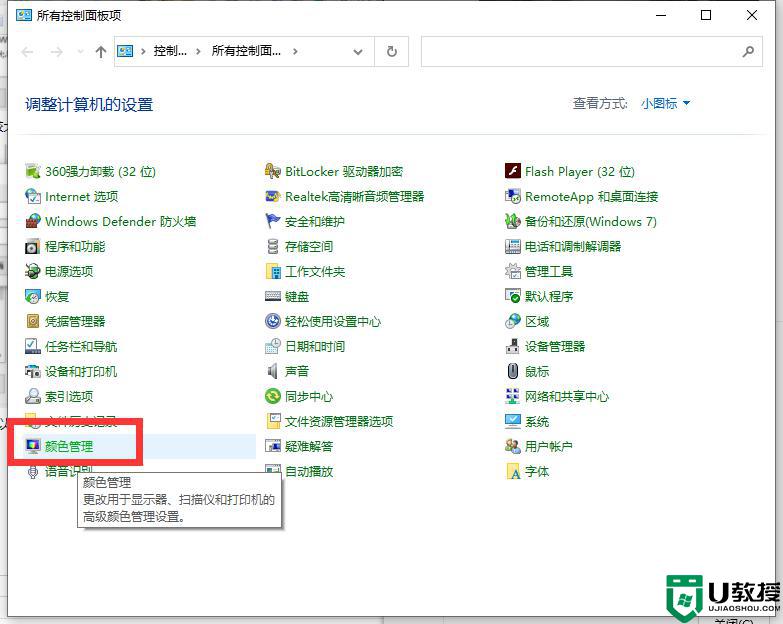This screenshot has width=783, height=624.
Task: Maximize the 所有控制面板项 window
Action: pyautogui.click(x=706, y=15)
